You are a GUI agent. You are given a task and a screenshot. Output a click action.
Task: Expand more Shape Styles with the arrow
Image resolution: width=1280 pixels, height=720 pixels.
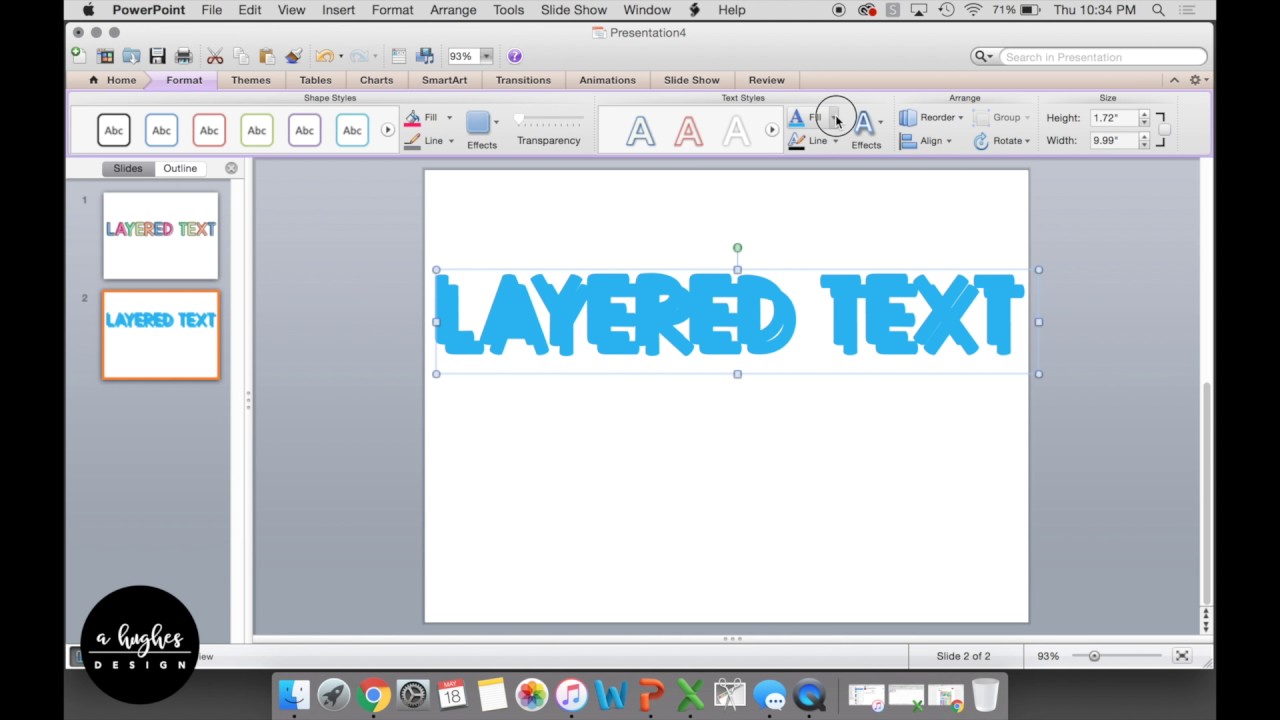pos(387,129)
